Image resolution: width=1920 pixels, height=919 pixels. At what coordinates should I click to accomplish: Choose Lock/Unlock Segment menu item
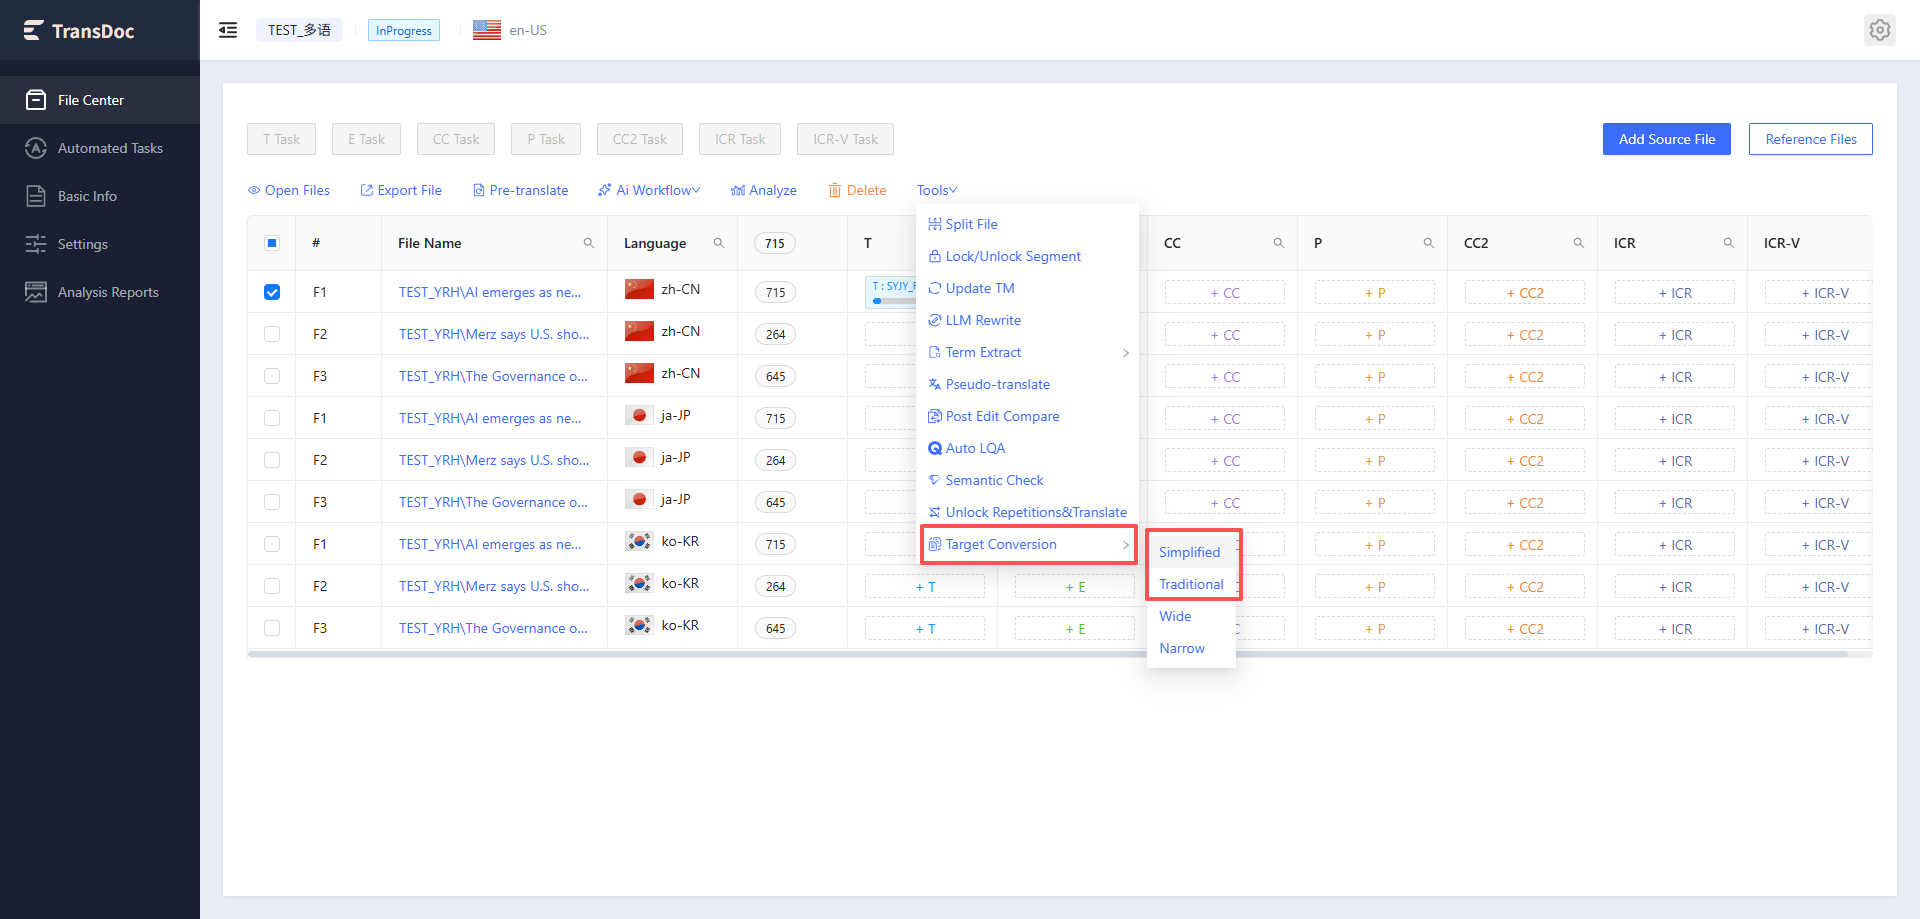1028,256
